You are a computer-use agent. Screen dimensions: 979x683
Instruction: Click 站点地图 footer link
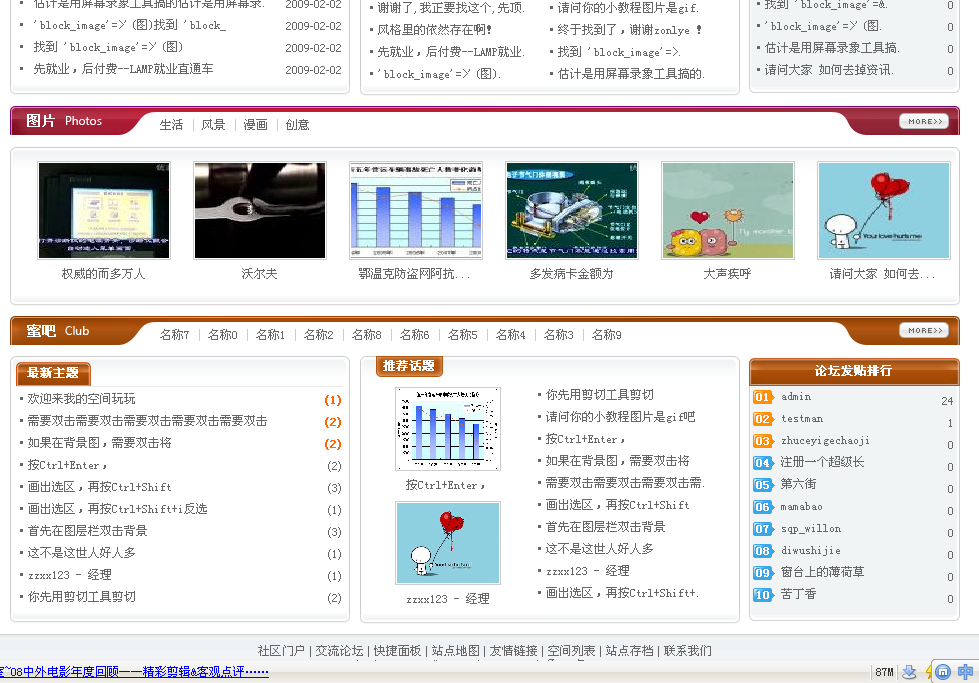455,651
